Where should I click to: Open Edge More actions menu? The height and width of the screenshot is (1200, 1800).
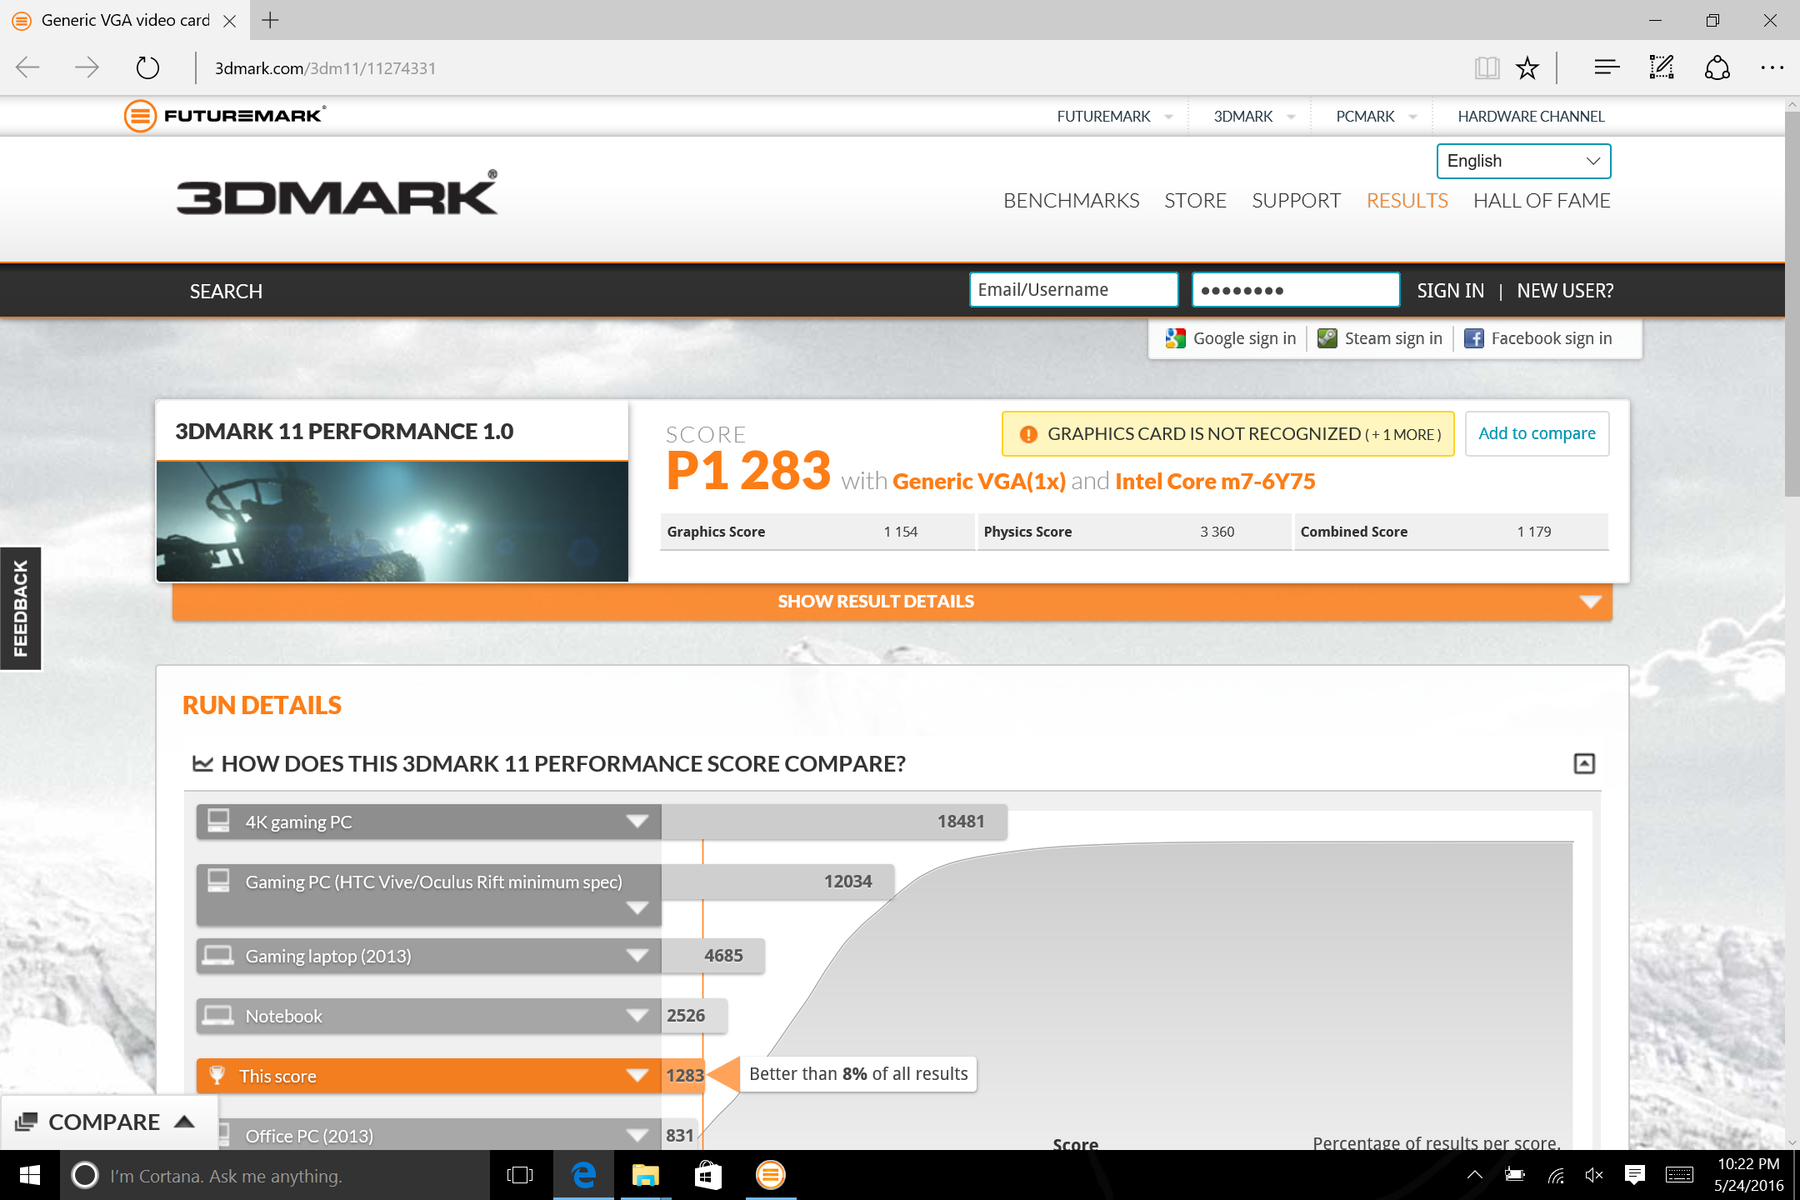coord(1772,68)
